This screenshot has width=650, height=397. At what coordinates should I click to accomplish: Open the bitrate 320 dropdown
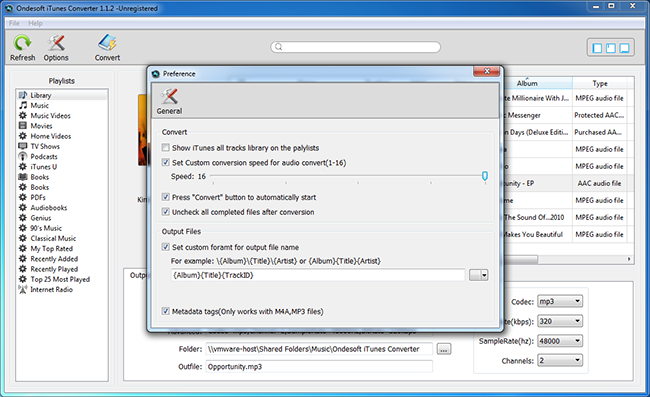[x=560, y=321]
